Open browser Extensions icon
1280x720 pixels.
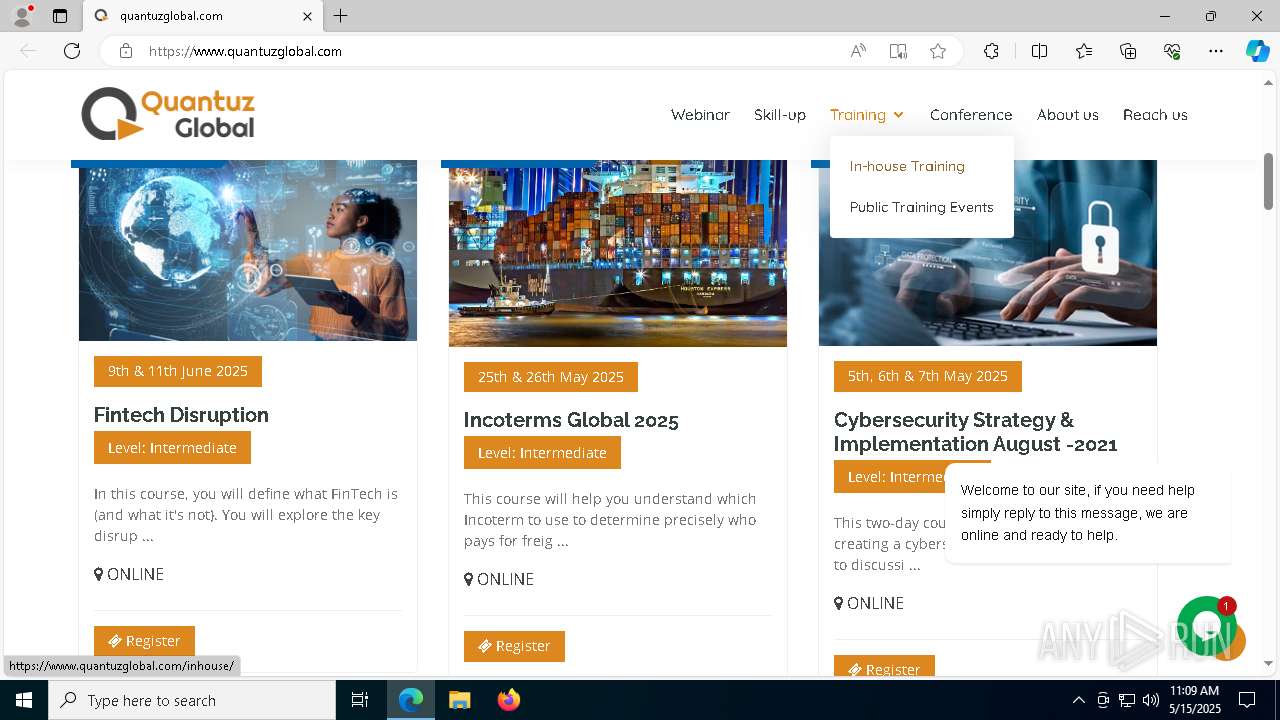coord(991,51)
